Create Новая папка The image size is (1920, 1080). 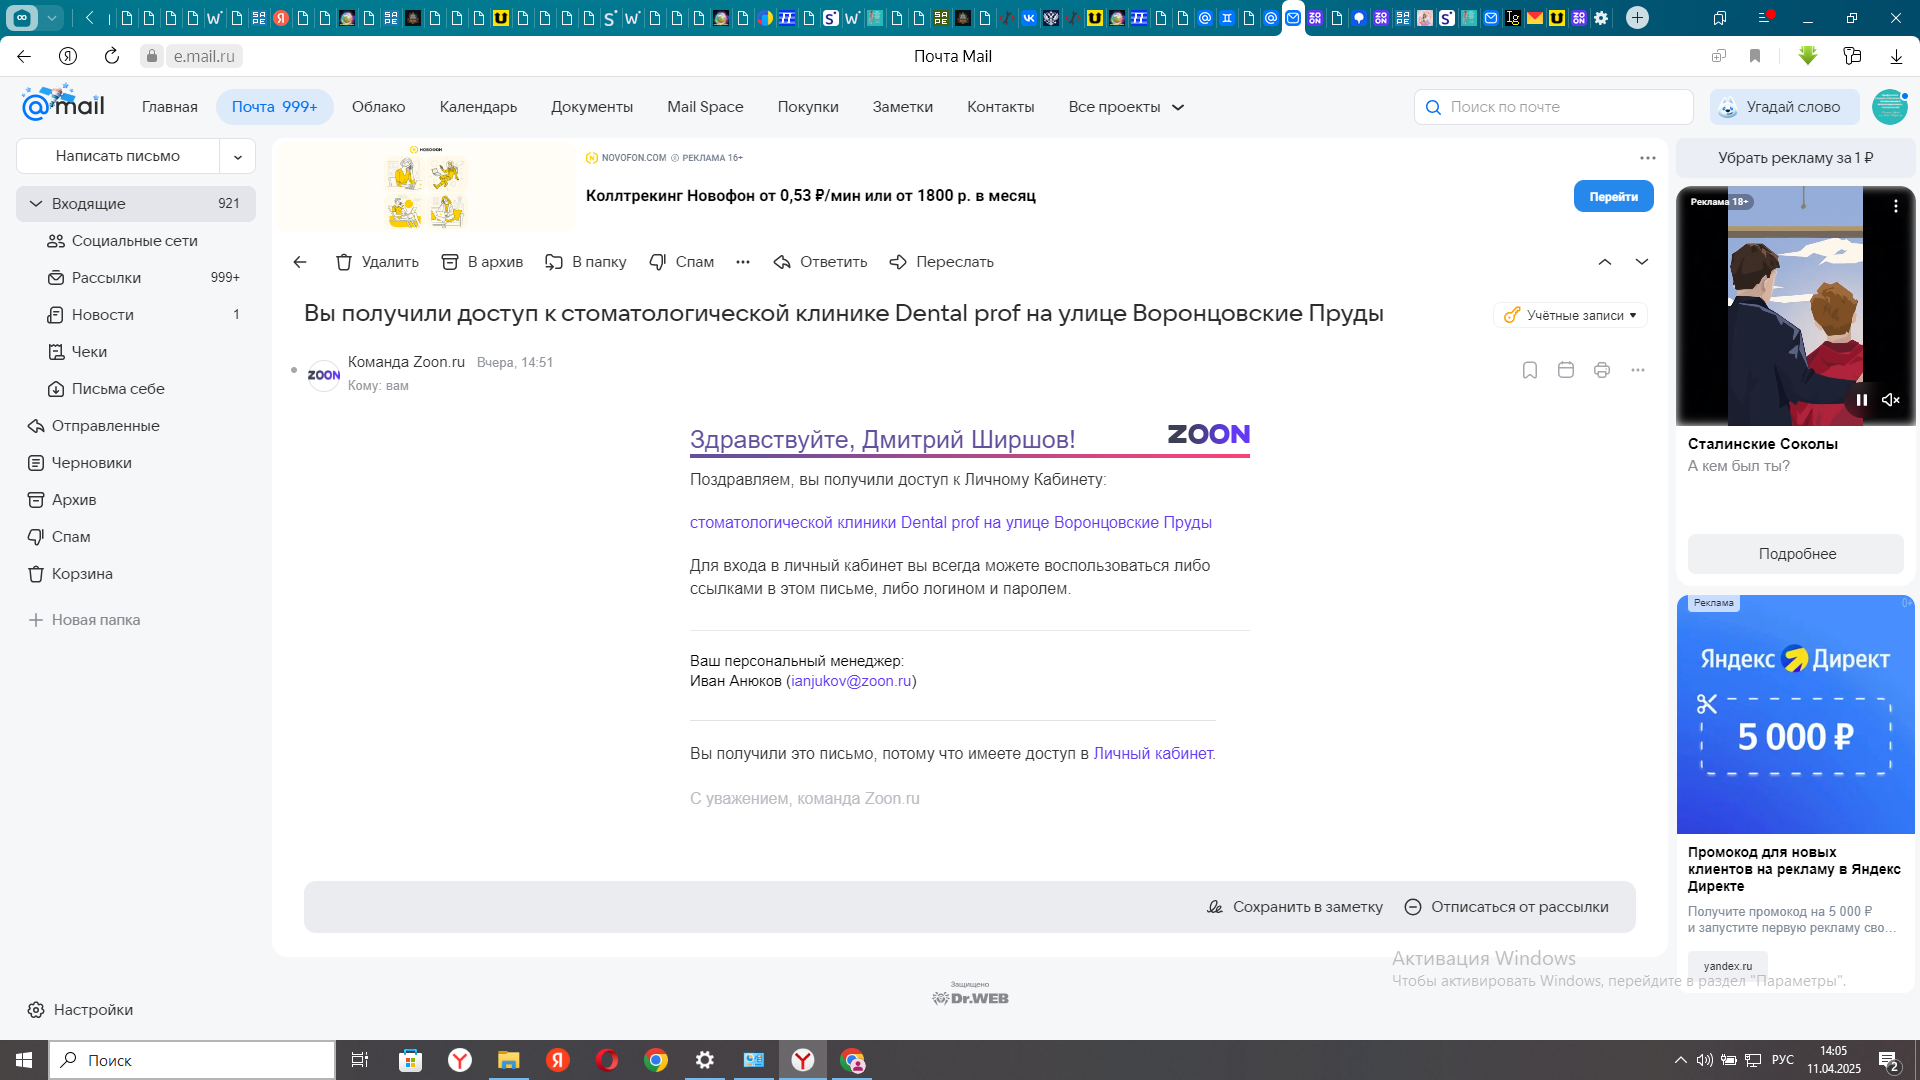(x=85, y=620)
